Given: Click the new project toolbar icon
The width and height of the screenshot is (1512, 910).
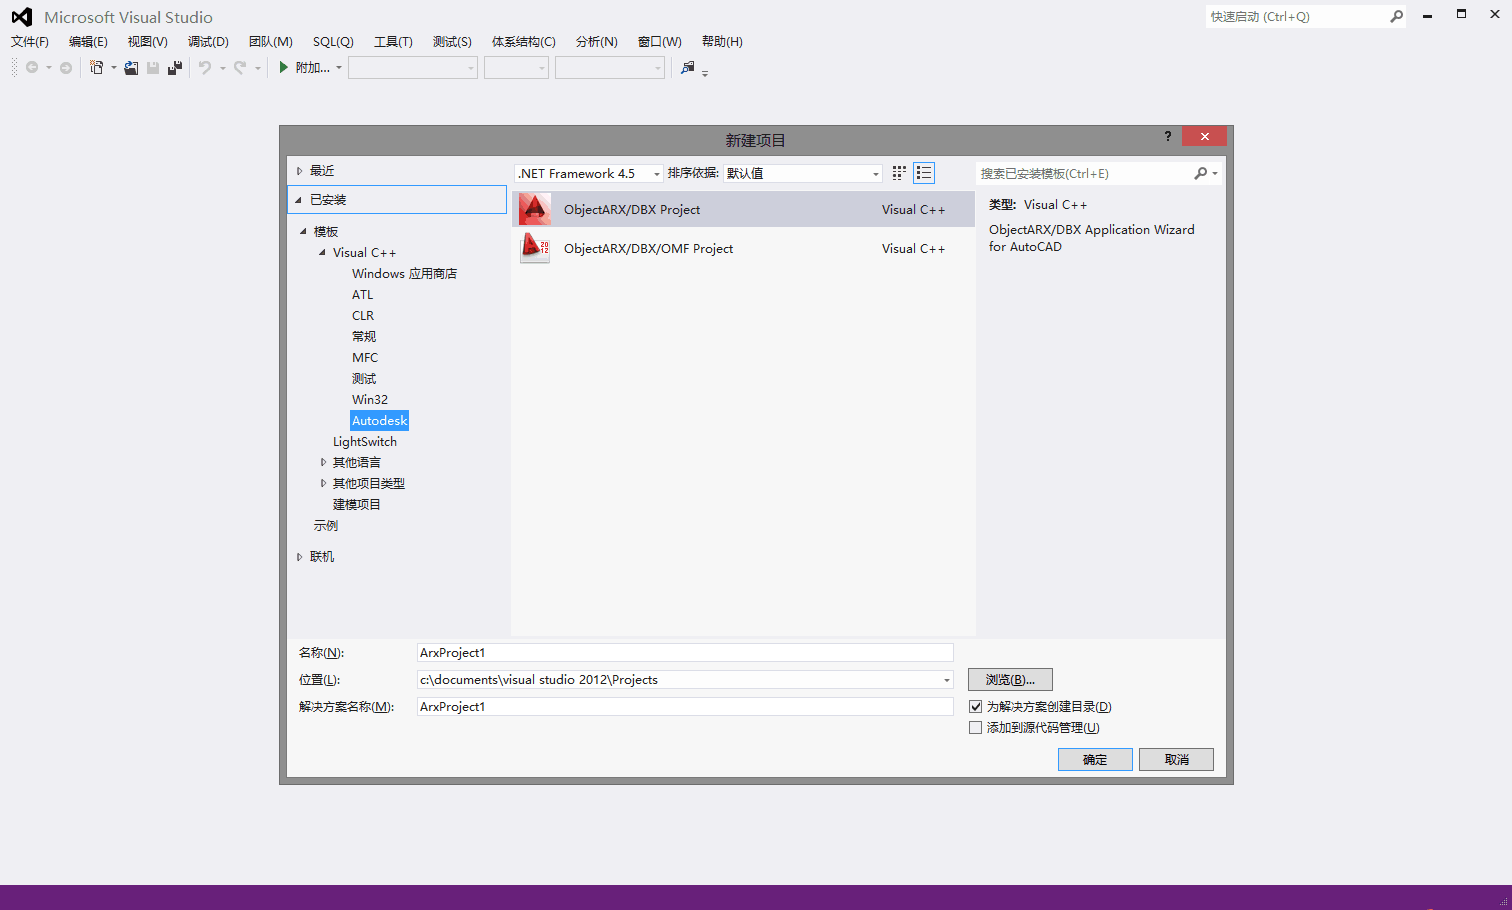Looking at the screenshot, I should pyautogui.click(x=96, y=67).
